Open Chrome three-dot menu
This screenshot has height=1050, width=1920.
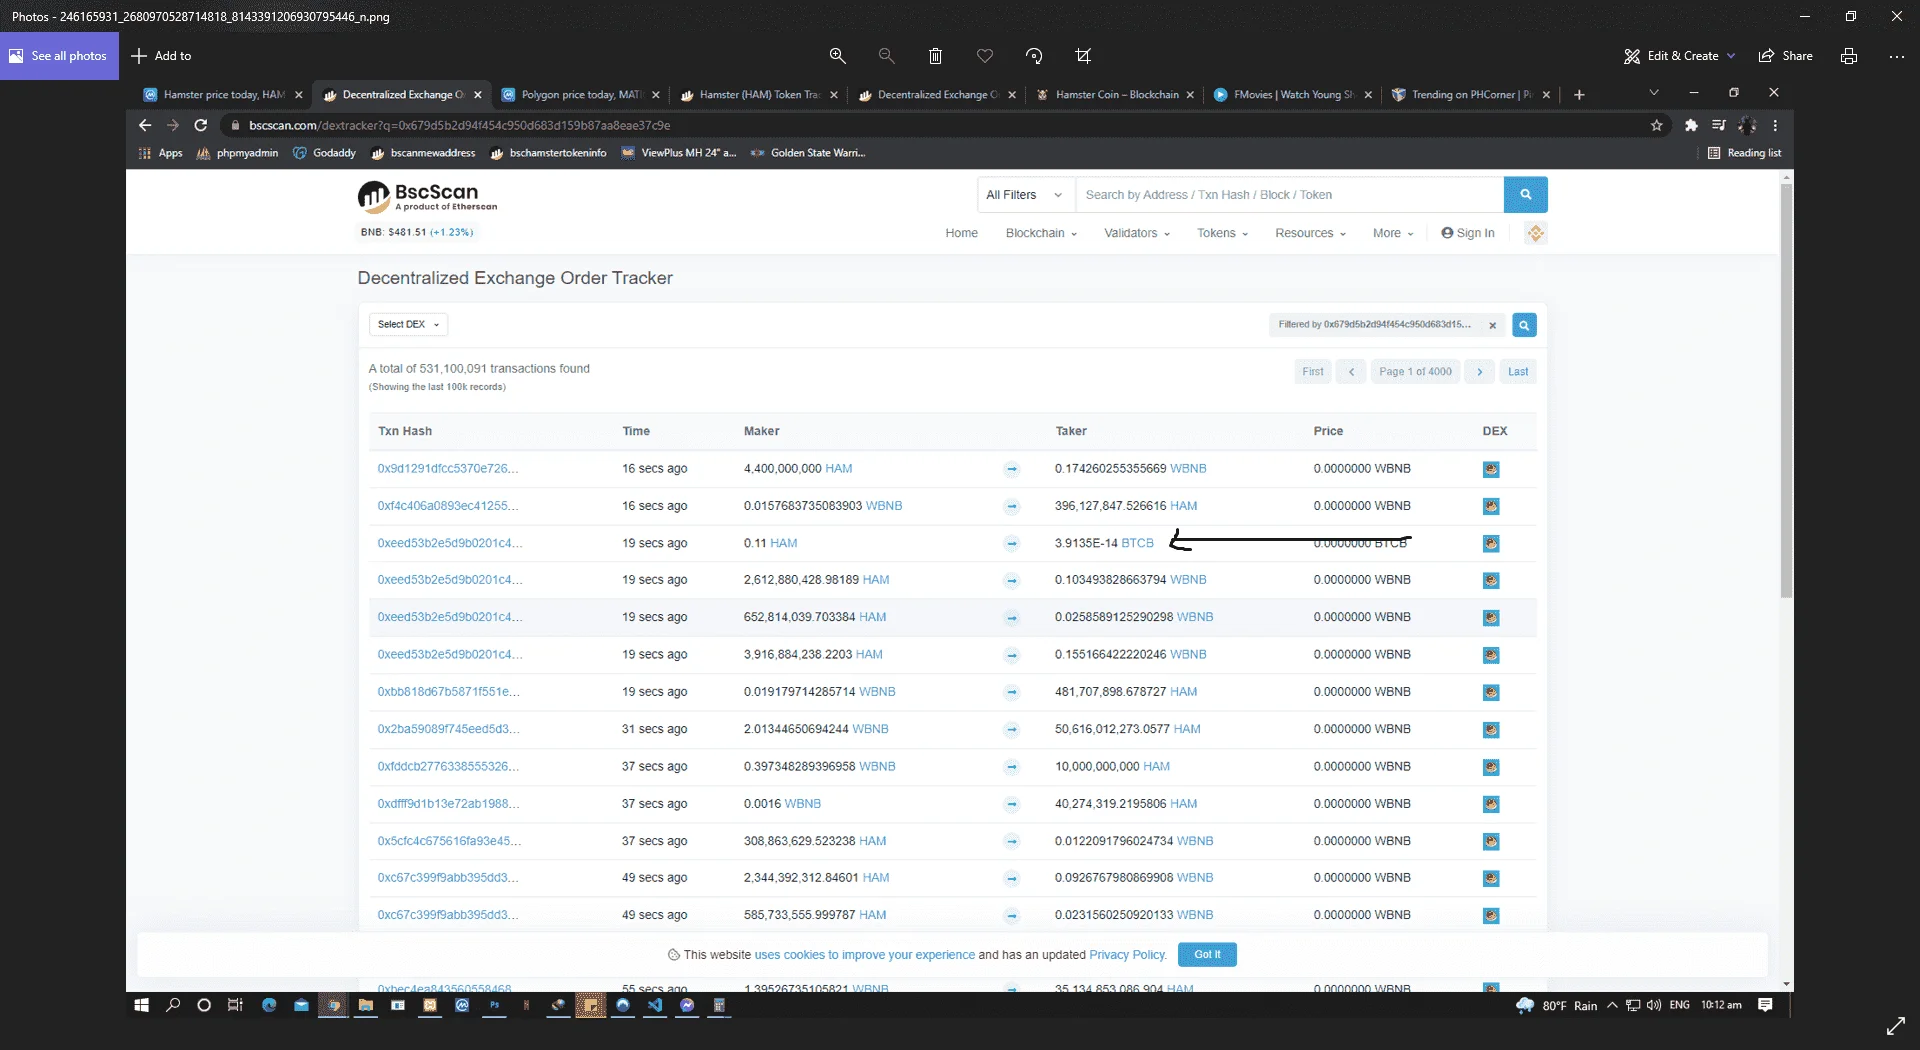pyautogui.click(x=1775, y=125)
